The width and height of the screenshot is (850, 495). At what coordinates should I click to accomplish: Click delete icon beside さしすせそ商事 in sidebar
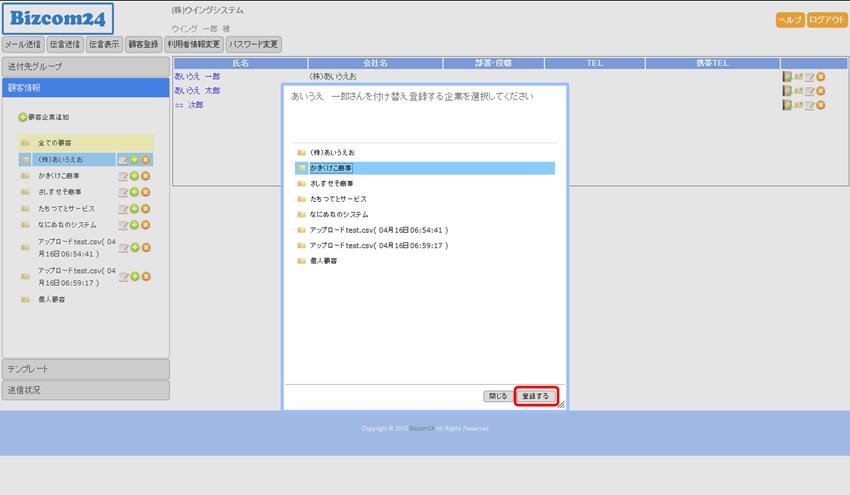pos(145,192)
